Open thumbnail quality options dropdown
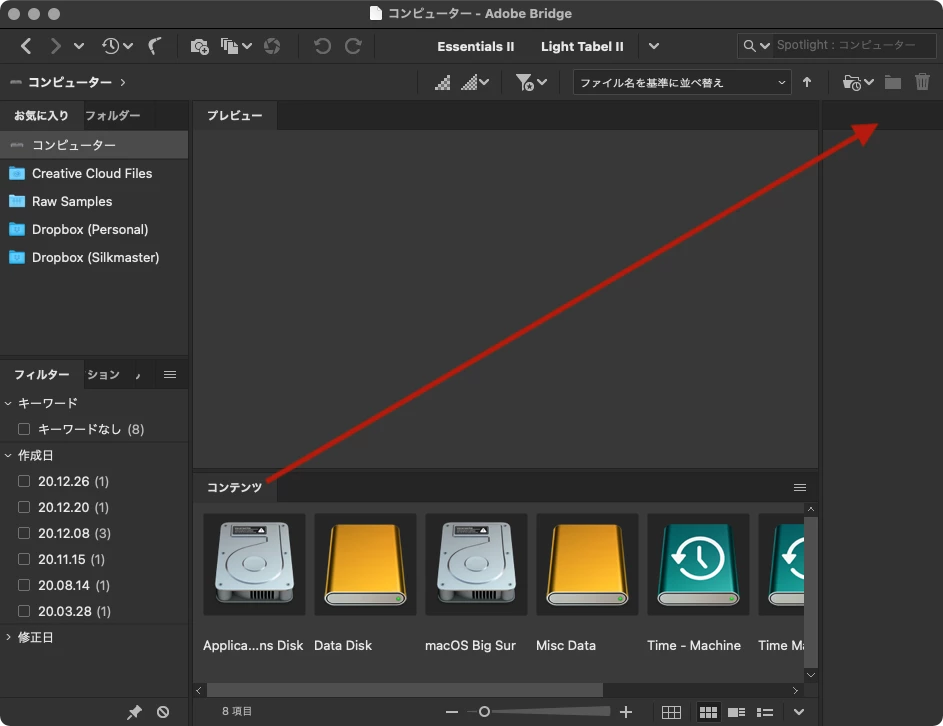This screenshot has width=943, height=726. click(475, 82)
